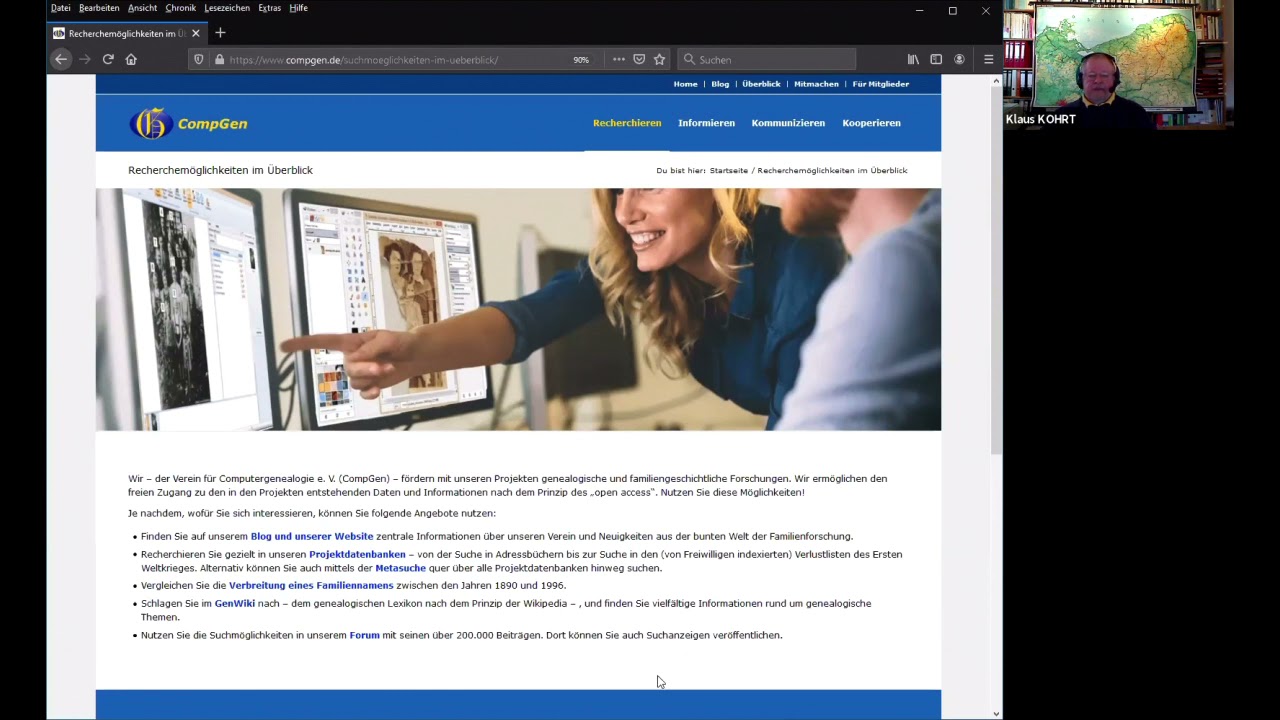The height and width of the screenshot is (720, 1280).
Task: Click the hero banner image
Action: coord(518,309)
